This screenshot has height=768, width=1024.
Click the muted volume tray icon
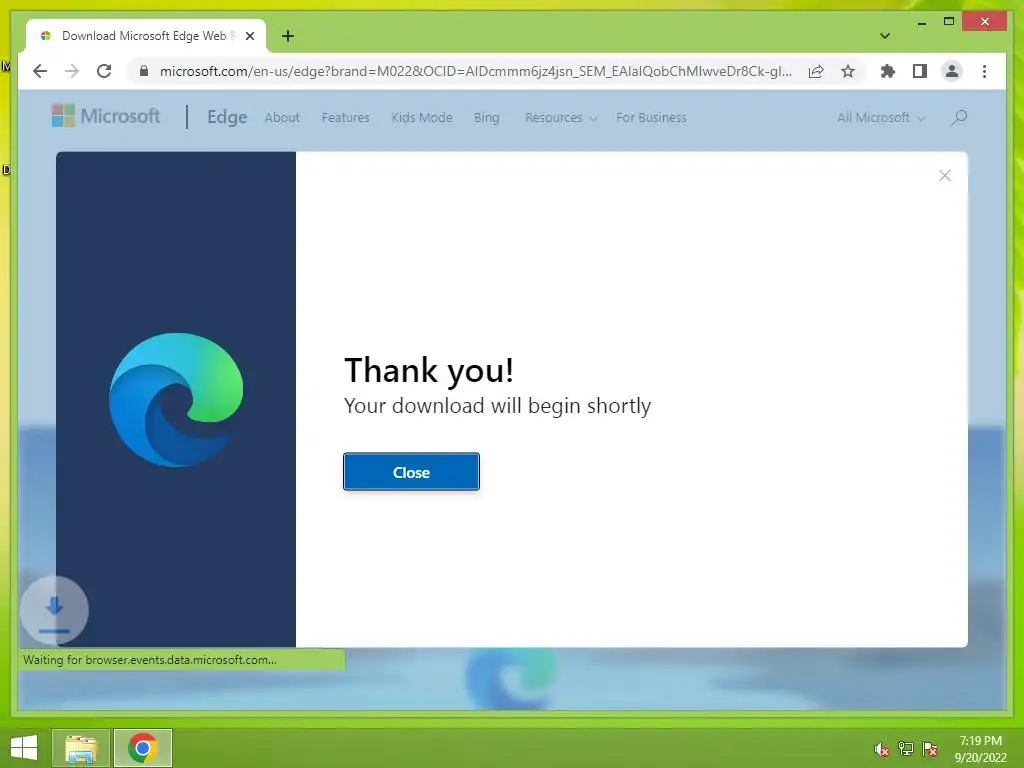(x=882, y=749)
